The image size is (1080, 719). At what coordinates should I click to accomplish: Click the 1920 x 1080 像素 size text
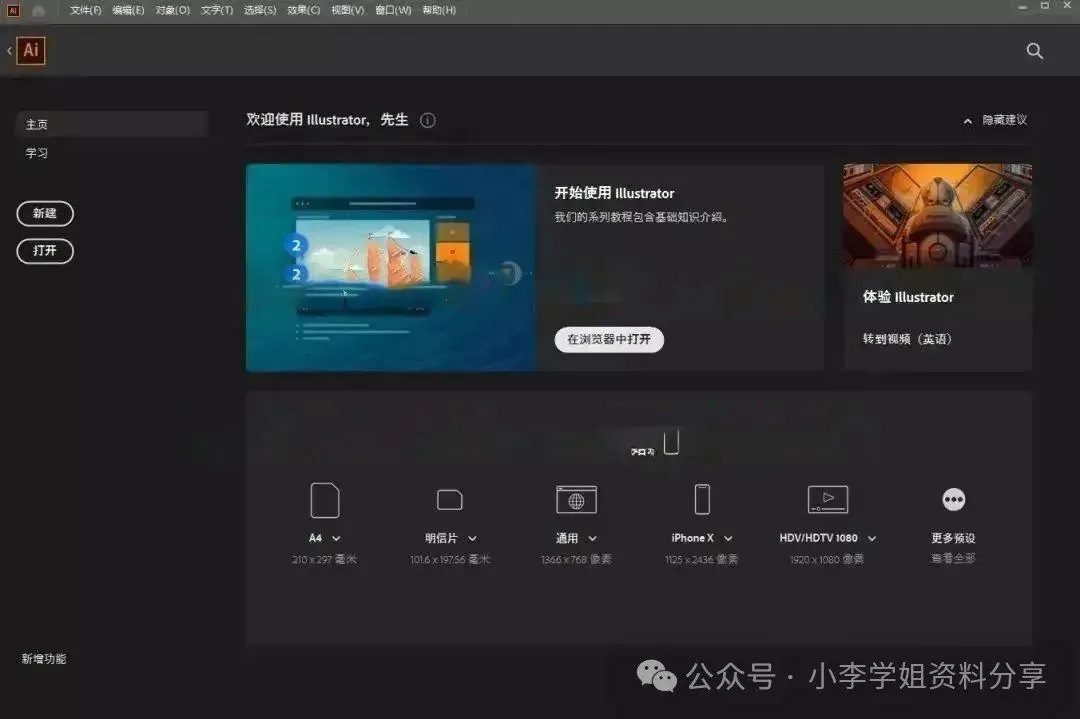point(827,559)
